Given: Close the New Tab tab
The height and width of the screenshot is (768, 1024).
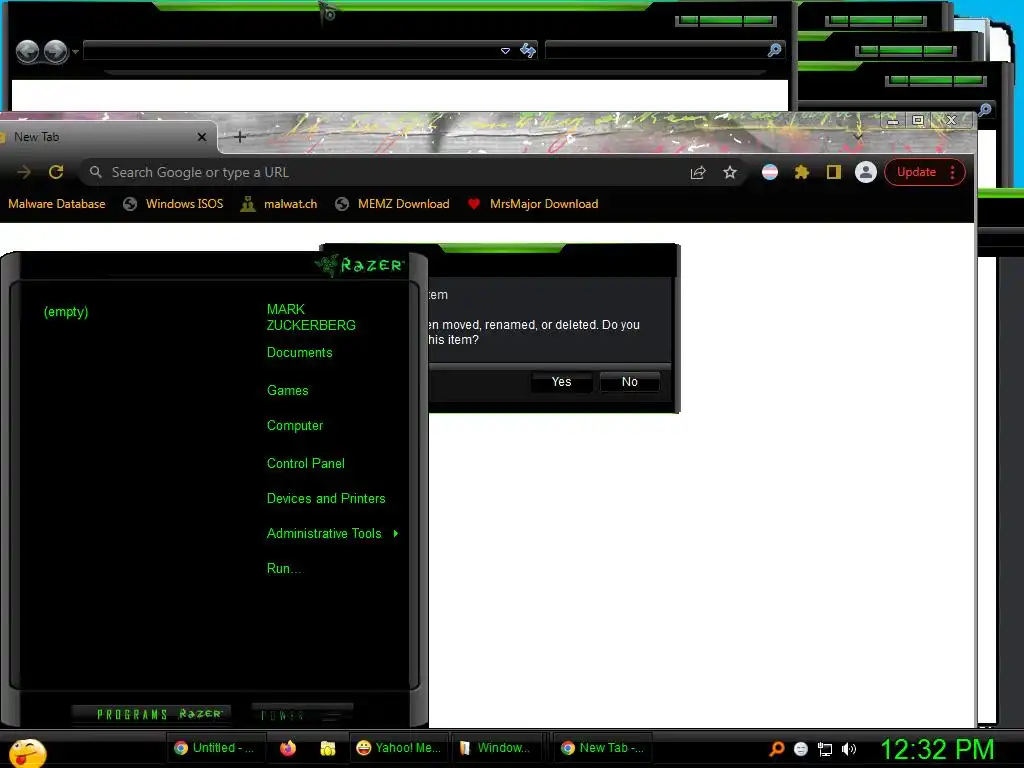Looking at the screenshot, I should [x=202, y=136].
